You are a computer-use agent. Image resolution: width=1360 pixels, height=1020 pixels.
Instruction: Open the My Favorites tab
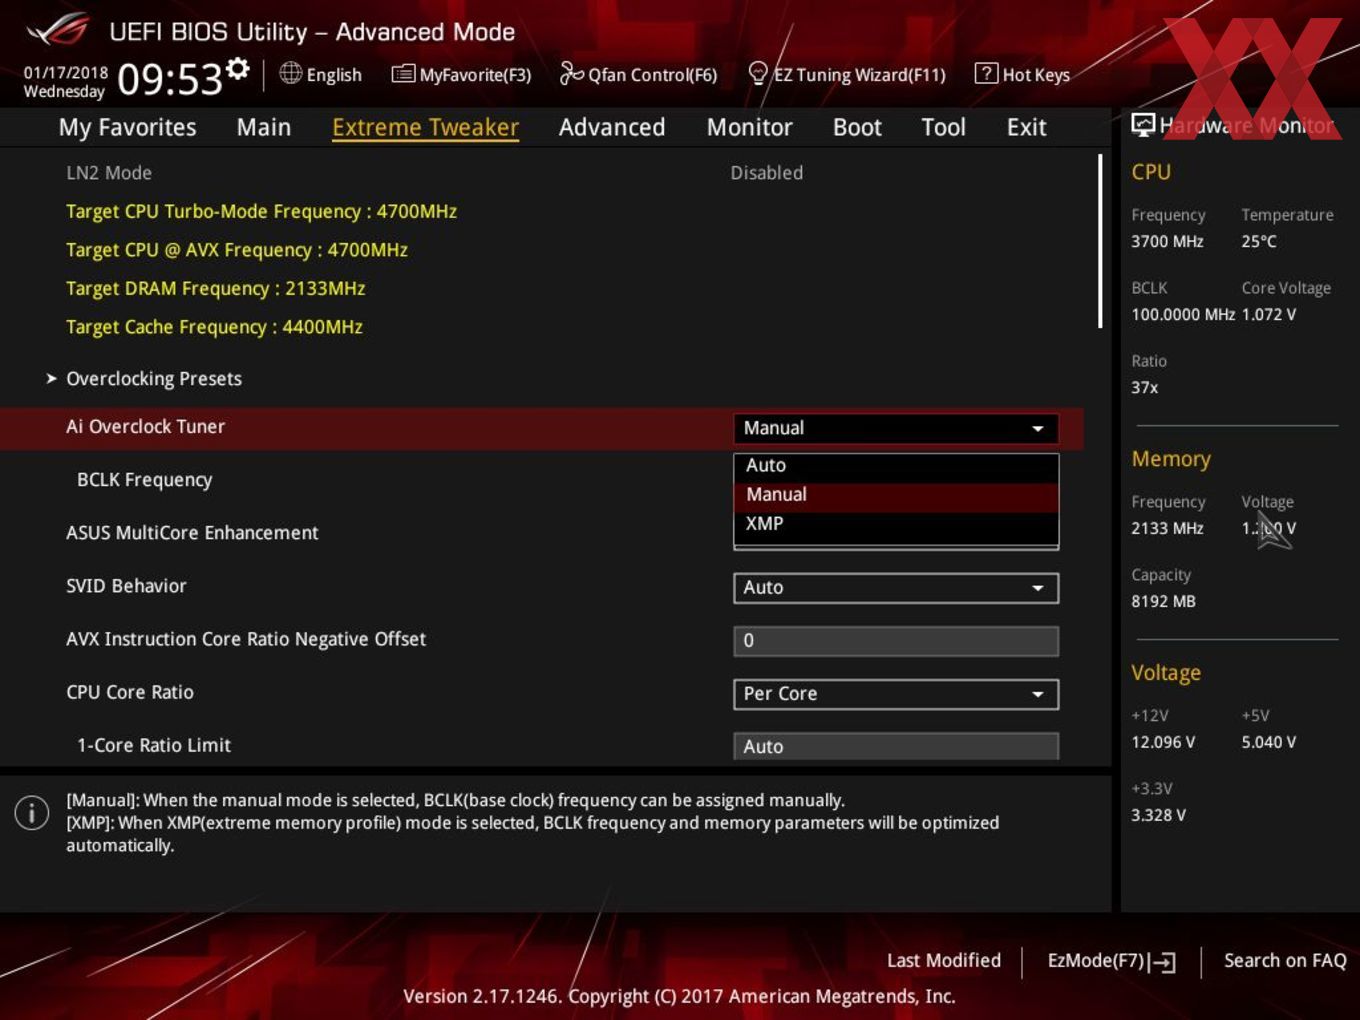point(127,127)
